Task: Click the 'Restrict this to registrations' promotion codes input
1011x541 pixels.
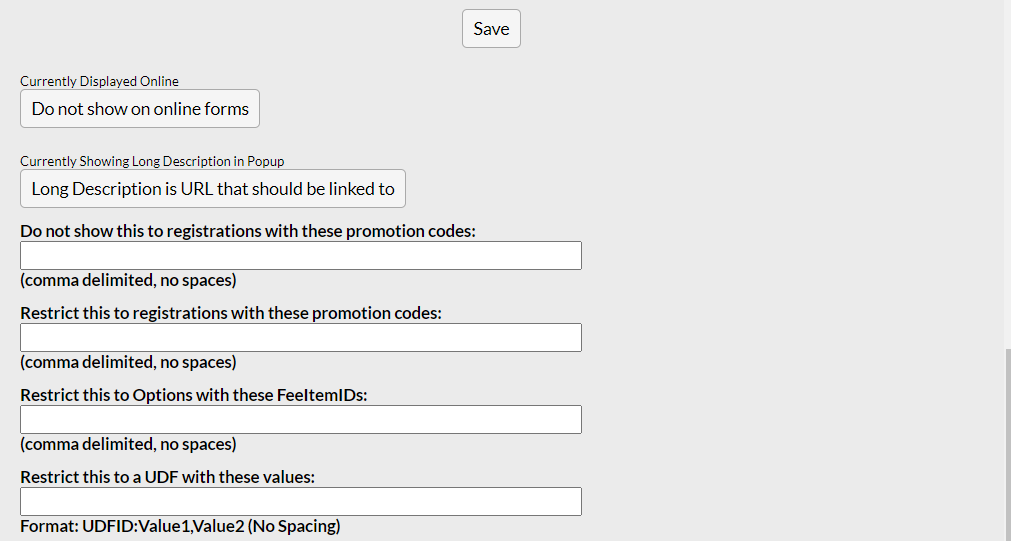Action: [x=301, y=337]
